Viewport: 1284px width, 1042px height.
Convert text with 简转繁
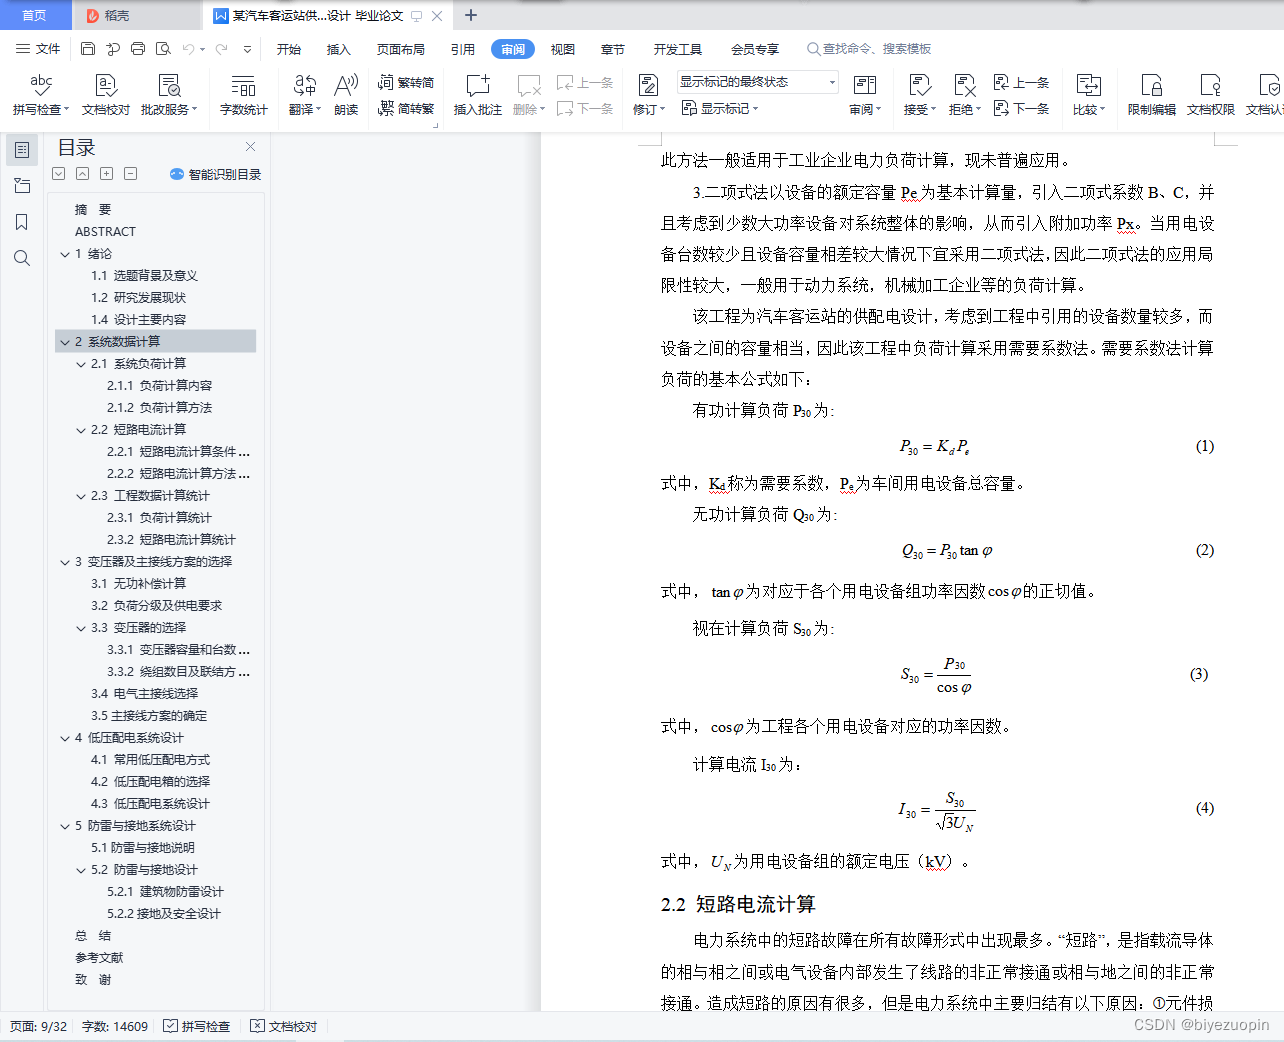click(x=406, y=108)
